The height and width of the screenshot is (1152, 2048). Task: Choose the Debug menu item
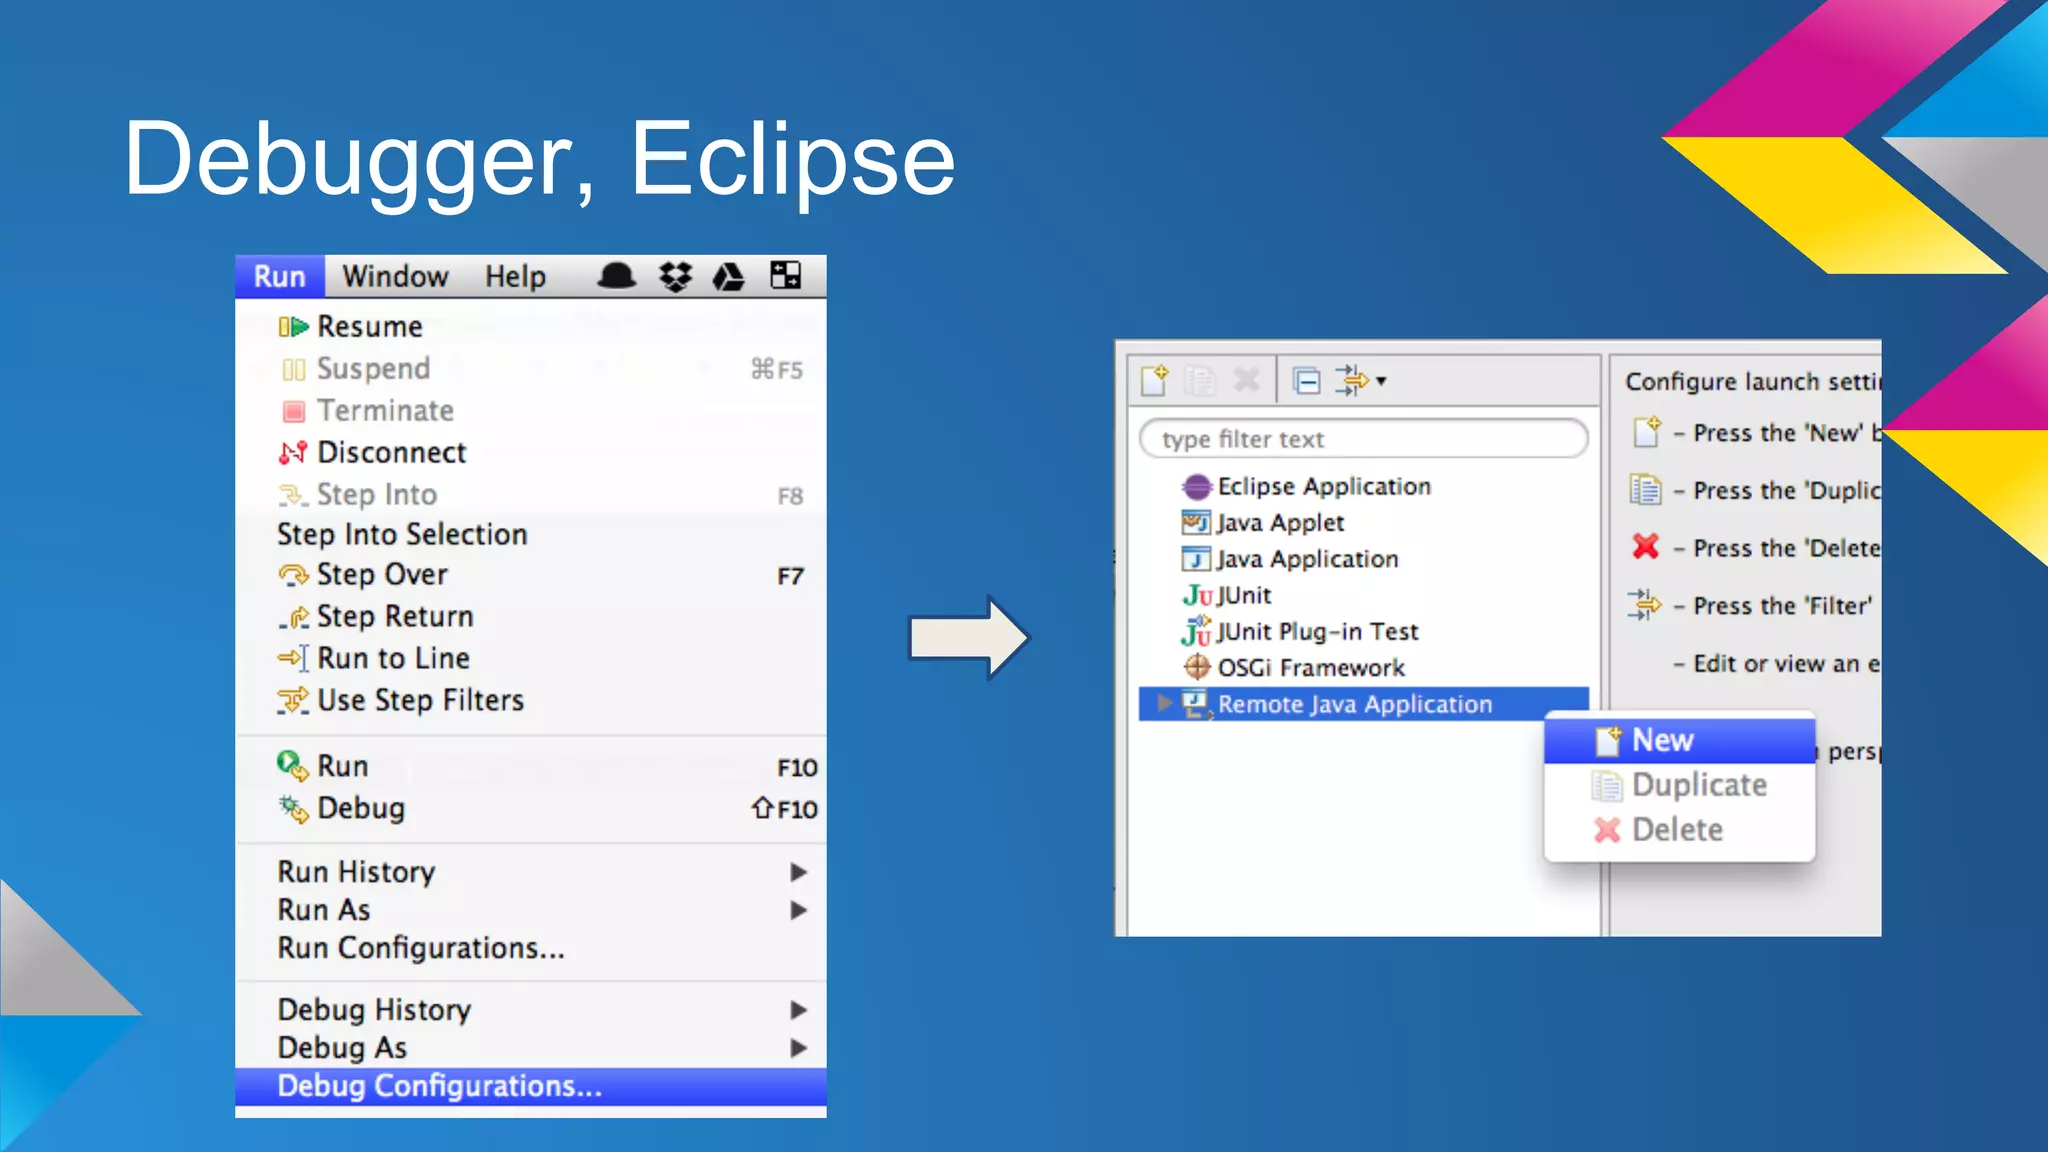pyautogui.click(x=530, y=809)
